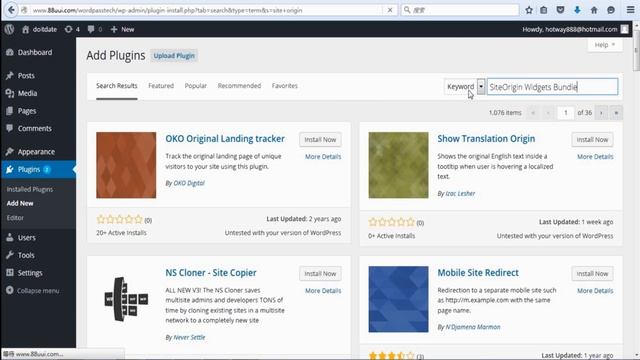The image size is (640, 360).
Task: Expand the Help dropdown tab
Action: click(x=605, y=44)
